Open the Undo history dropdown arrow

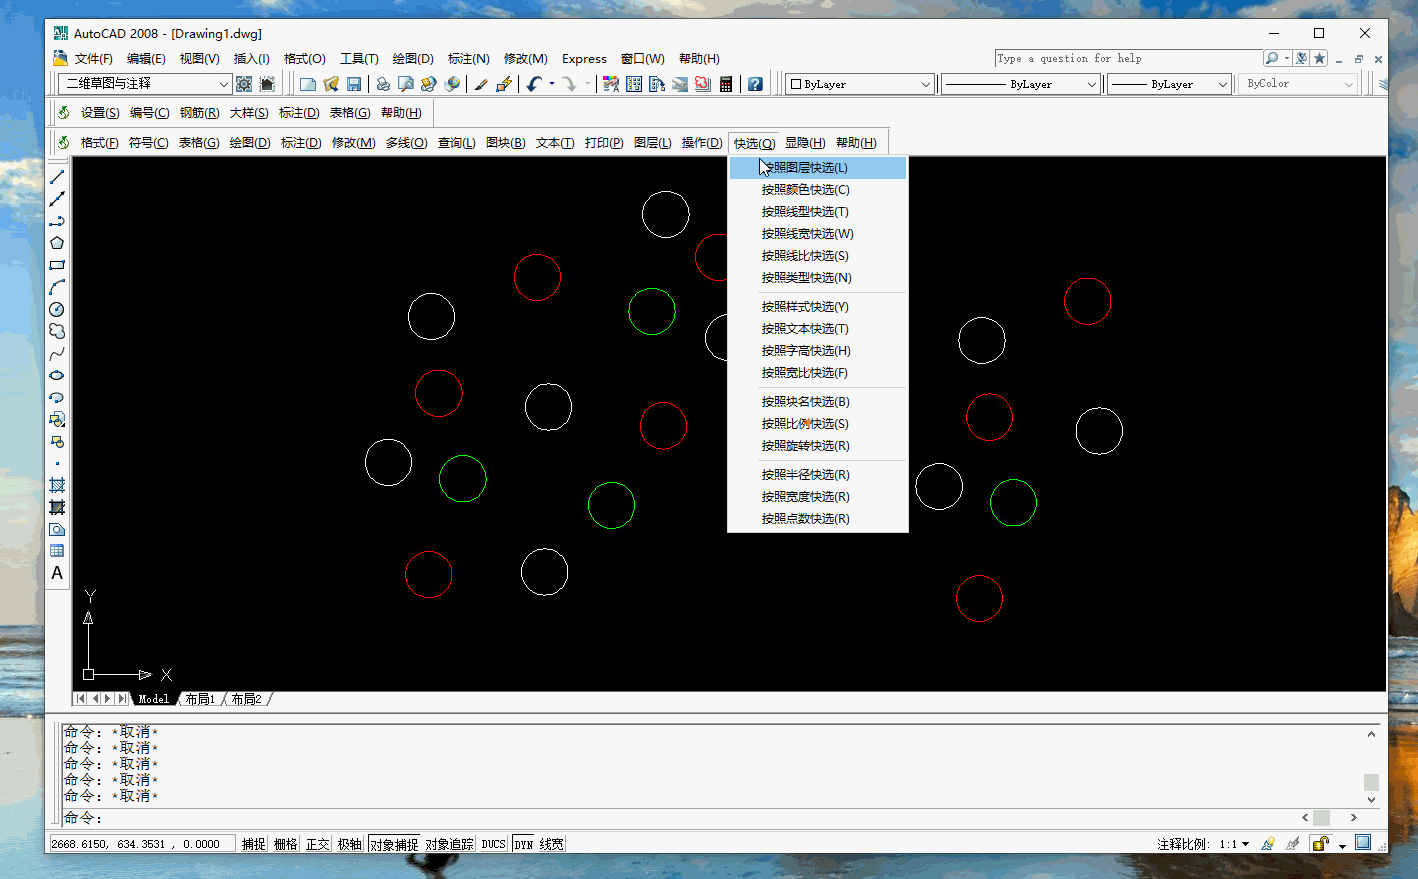[x=552, y=84]
